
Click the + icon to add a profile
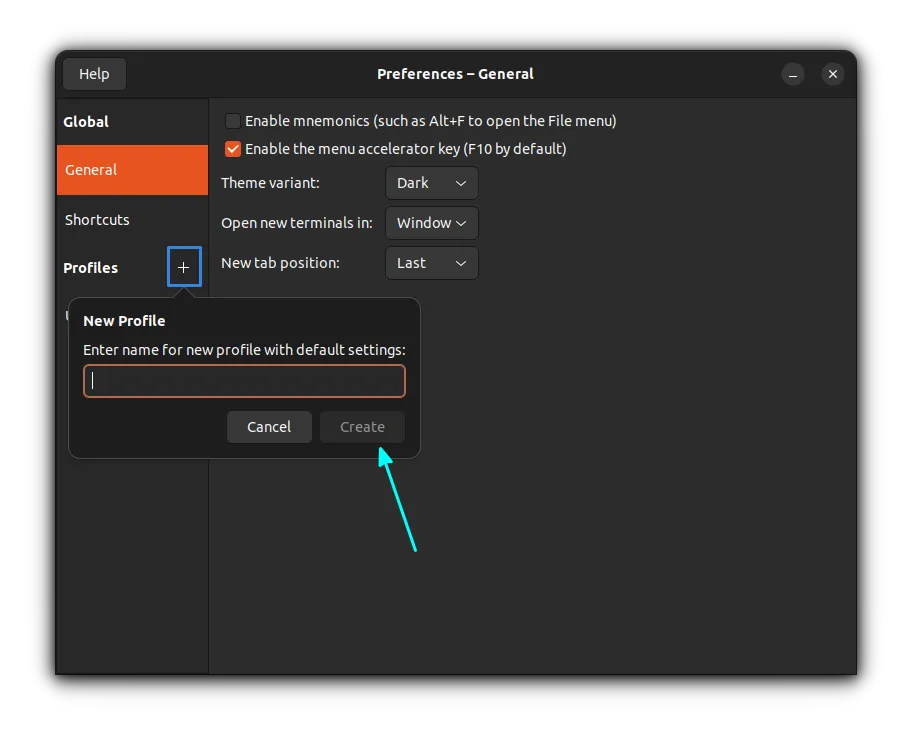click(x=184, y=267)
